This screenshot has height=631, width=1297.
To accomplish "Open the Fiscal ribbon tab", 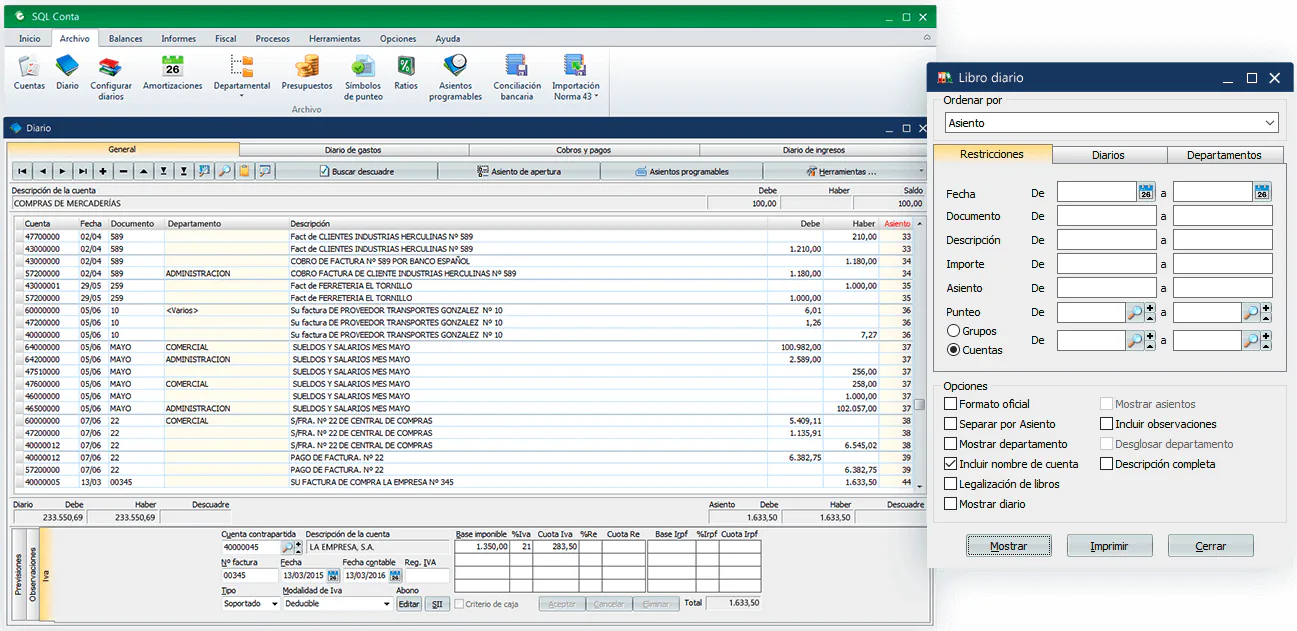I will (226, 39).
